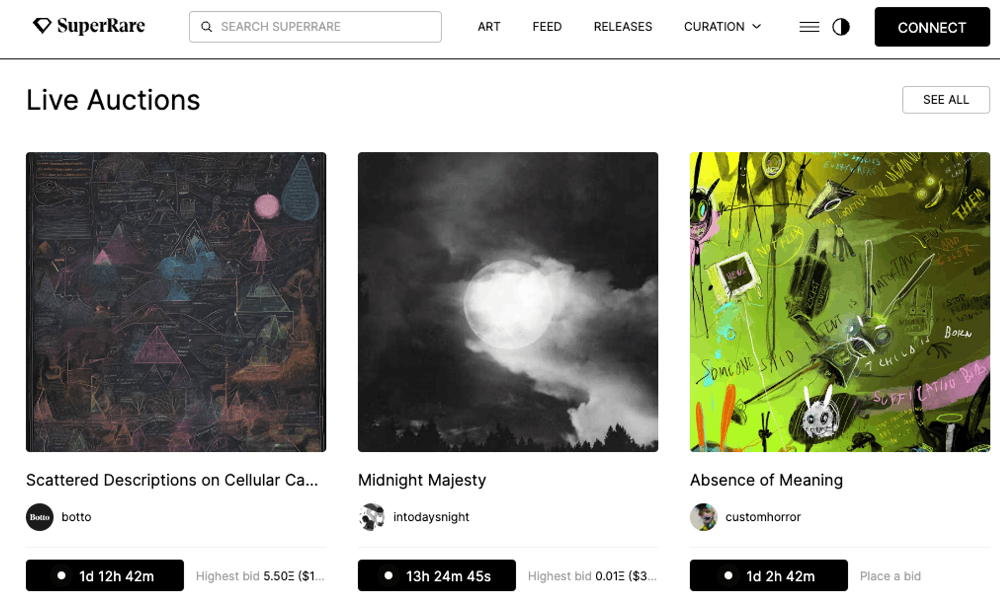Click the 13h 24m 45s auction timer
This screenshot has height=601, width=1000.
click(437, 575)
